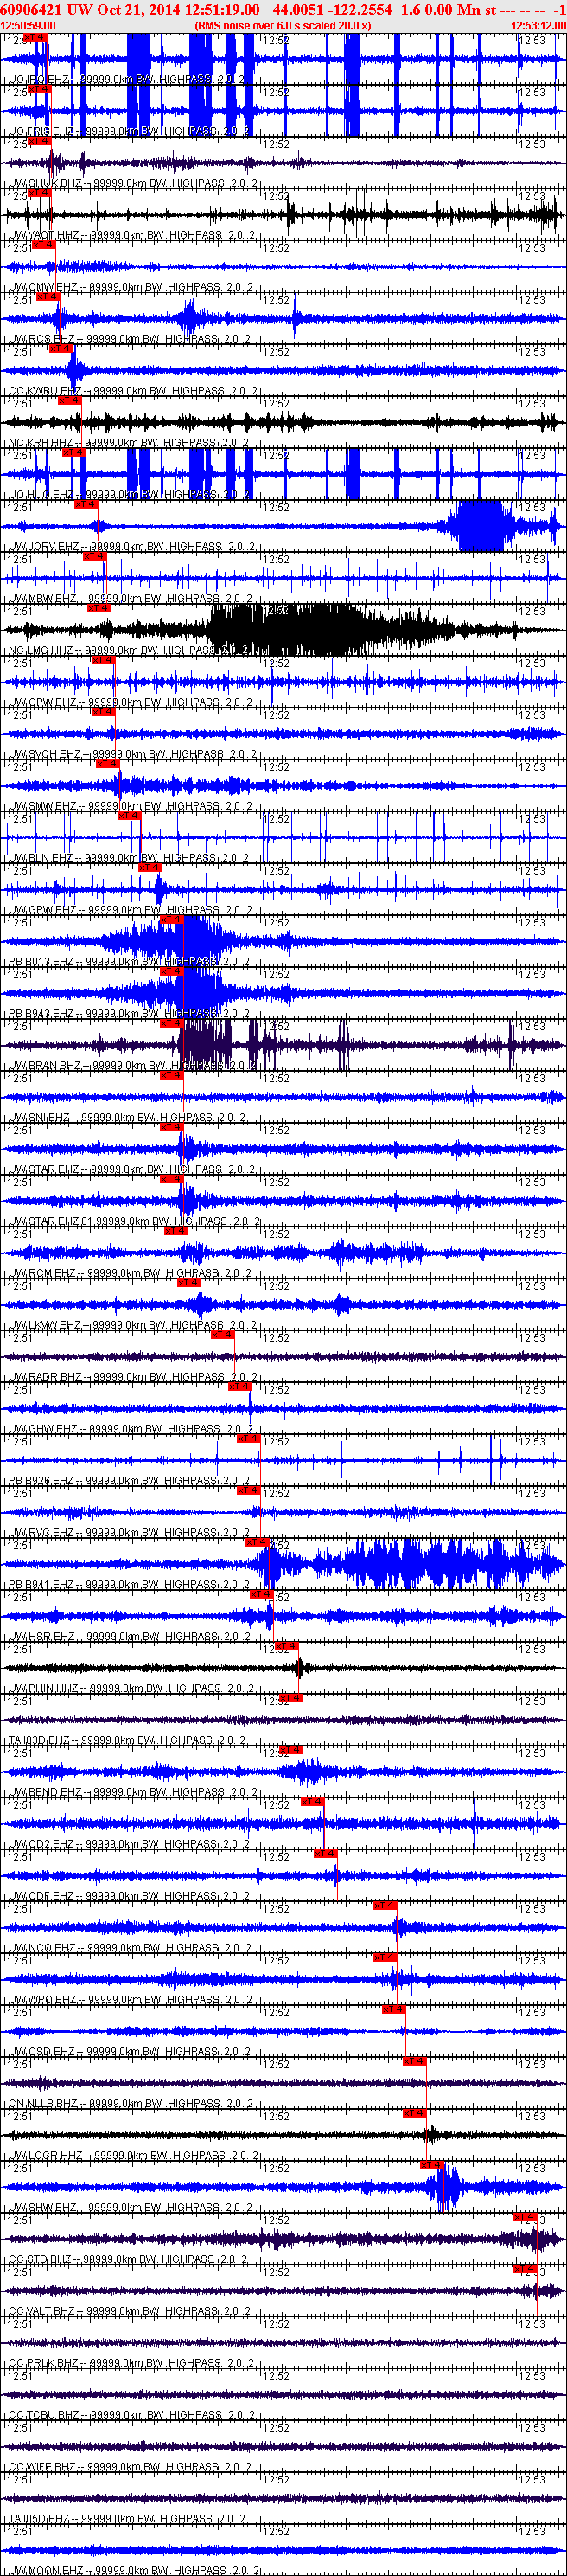The image size is (567, 2576).
Task: Click red pick marker on CC.VALT.BHZ trace
Action: coord(525,2269)
